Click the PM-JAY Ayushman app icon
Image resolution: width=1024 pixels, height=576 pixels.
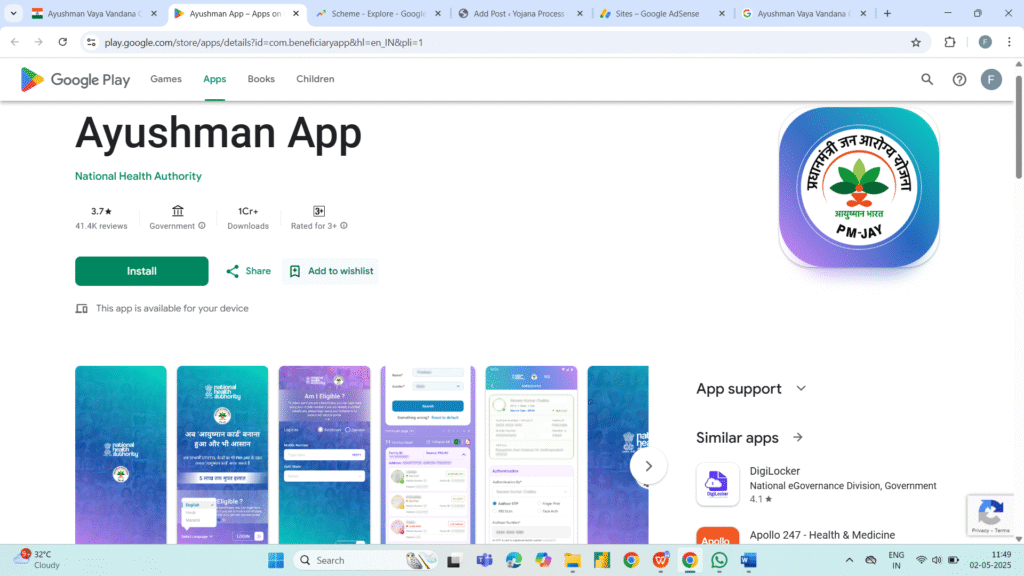(x=859, y=187)
